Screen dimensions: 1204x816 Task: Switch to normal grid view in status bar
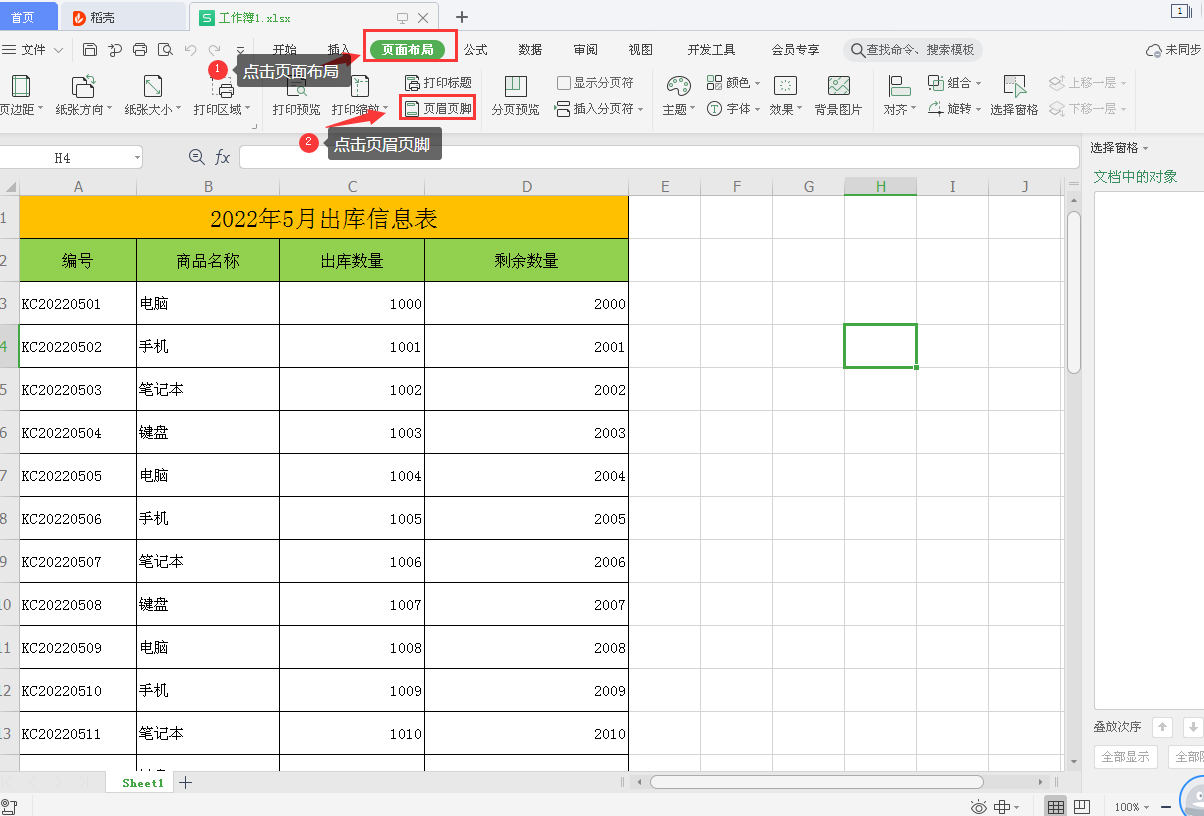tap(1056, 806)
